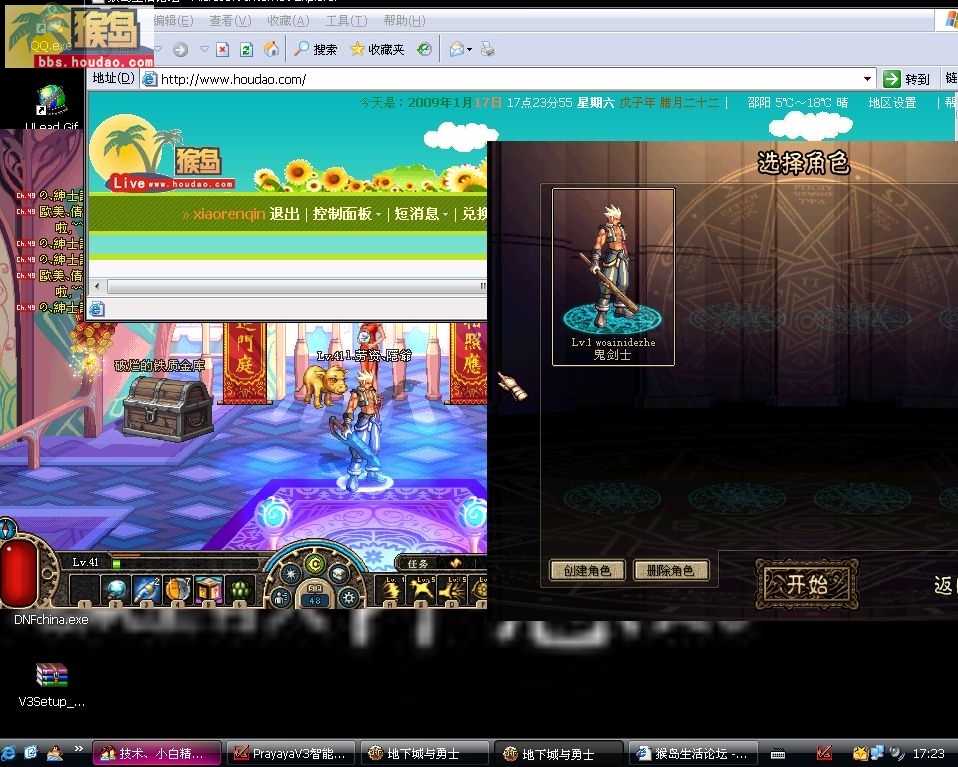Print the page with the printer icon
The width and height of the screenshot is (958, 767).
click(x=488, y=49)
